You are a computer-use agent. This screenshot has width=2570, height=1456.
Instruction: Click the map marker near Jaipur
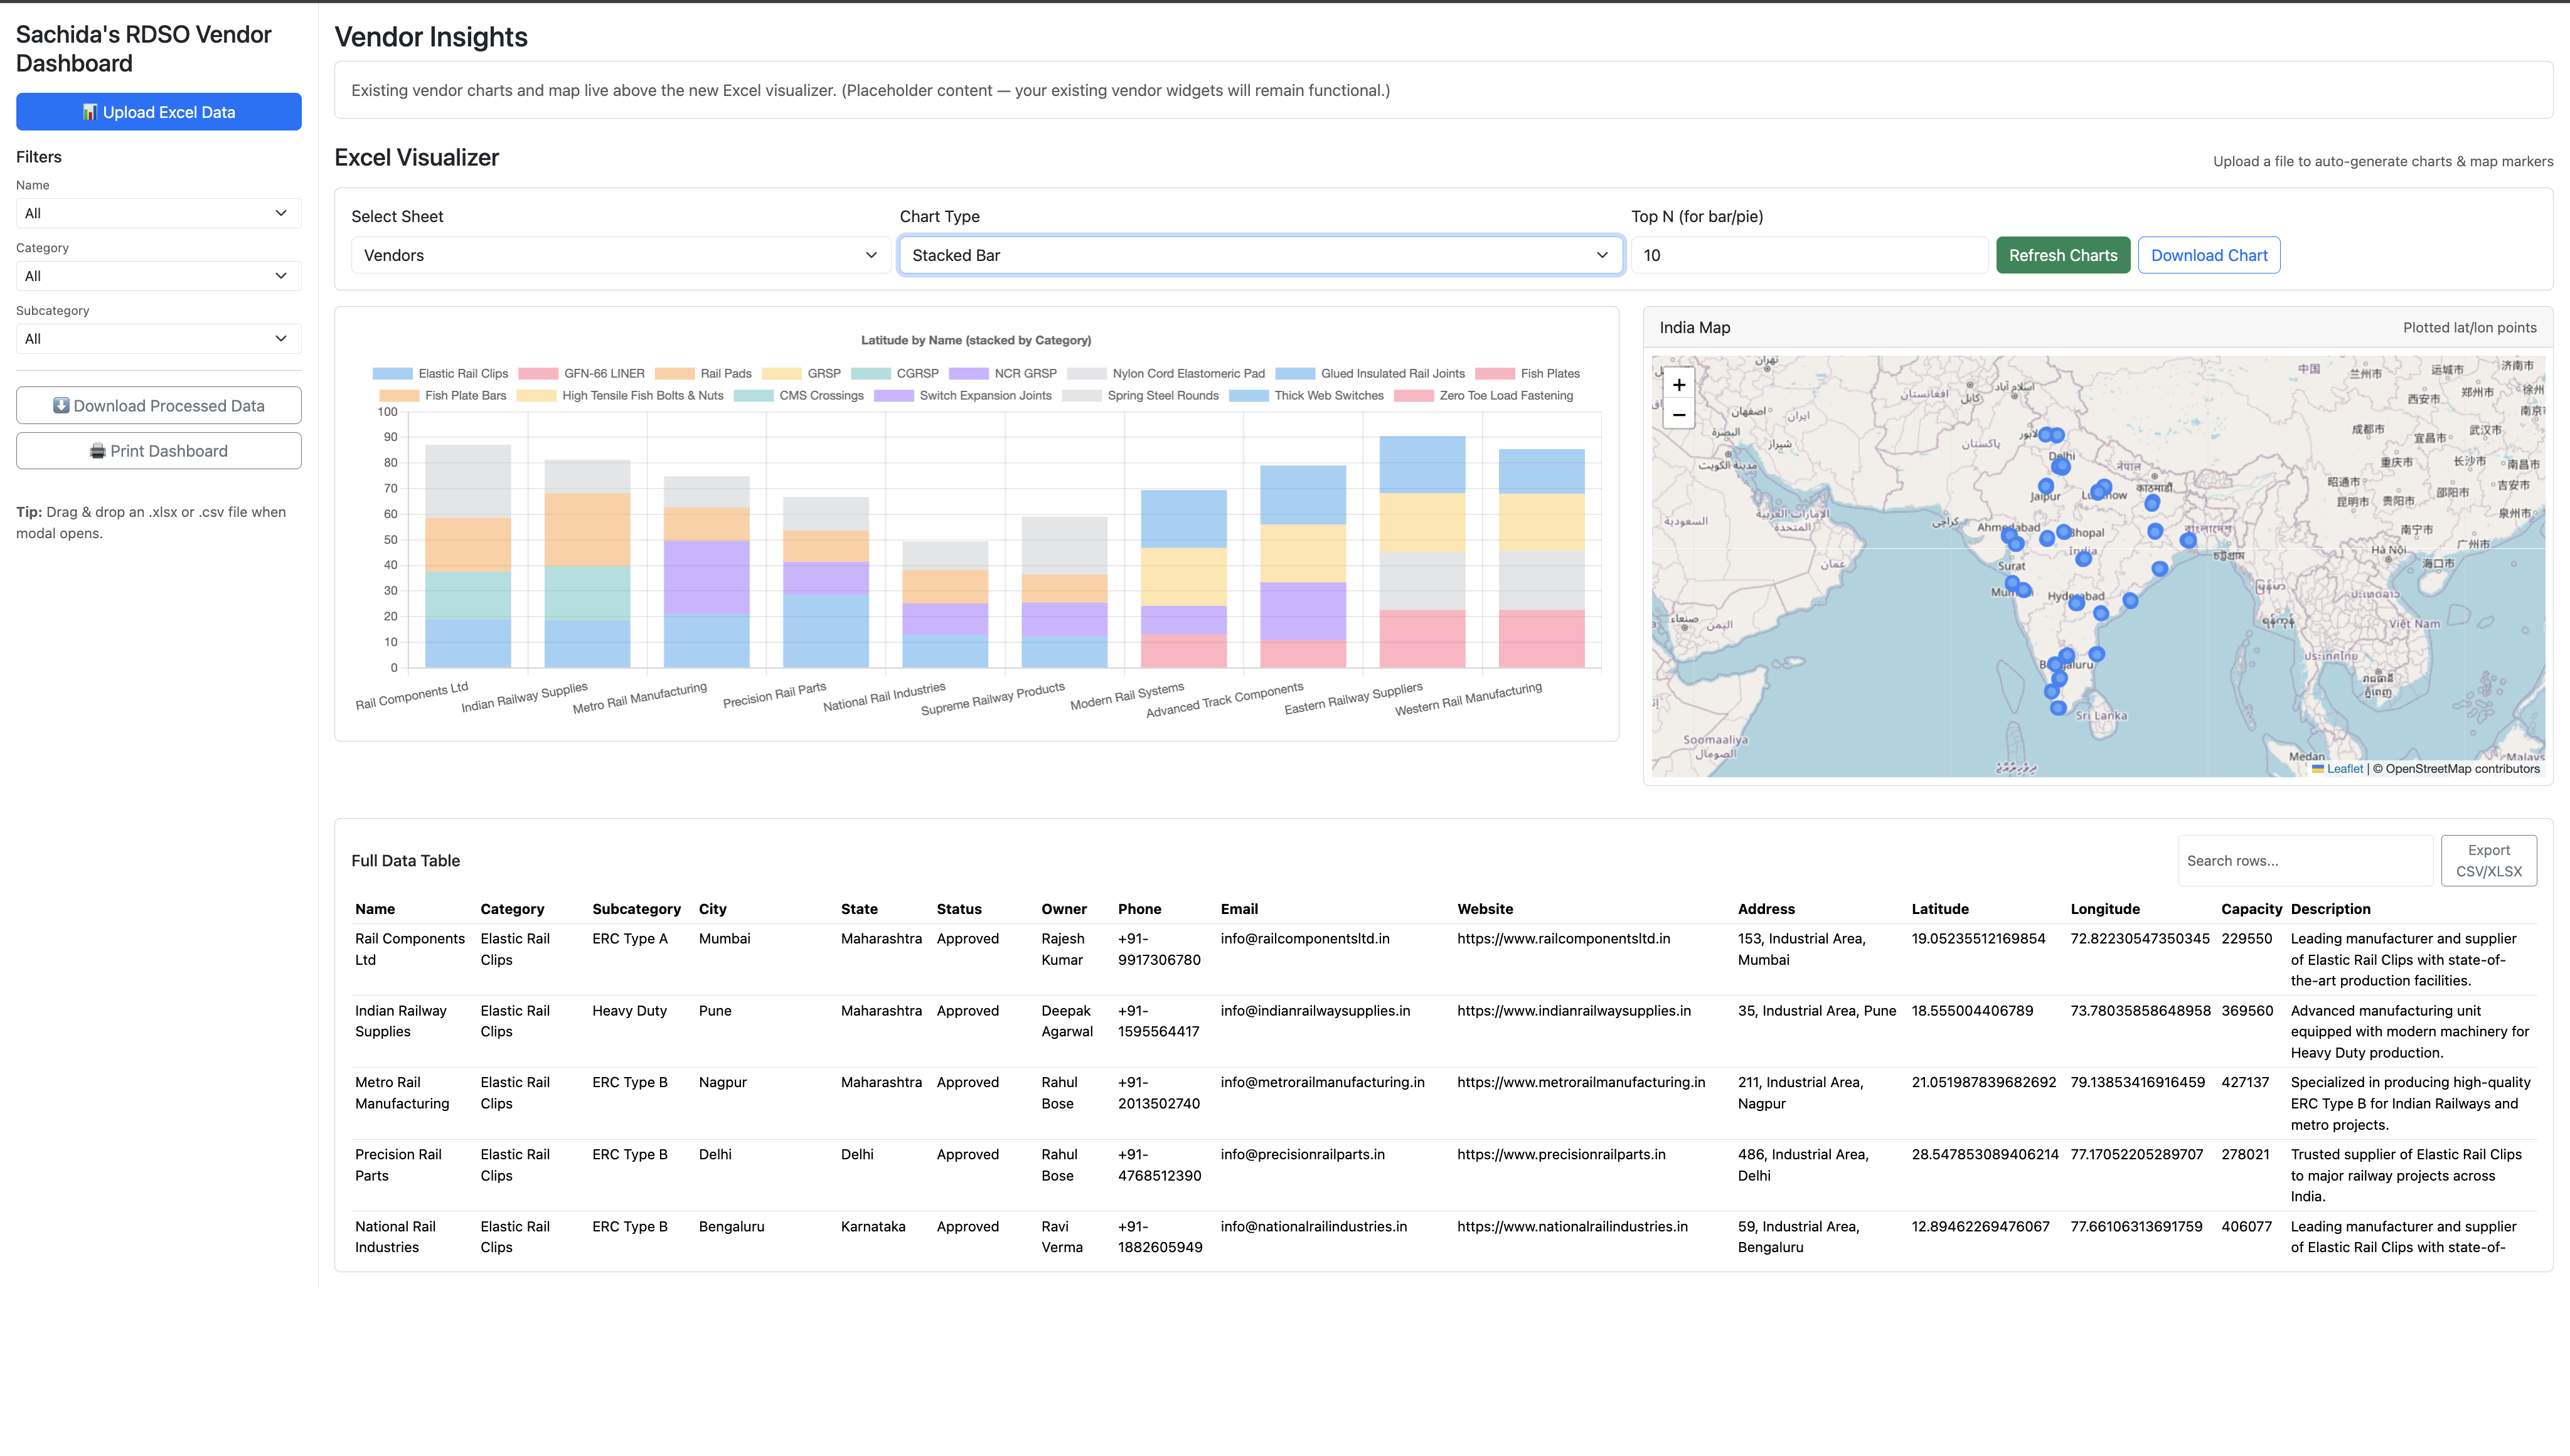[2046, 486]
